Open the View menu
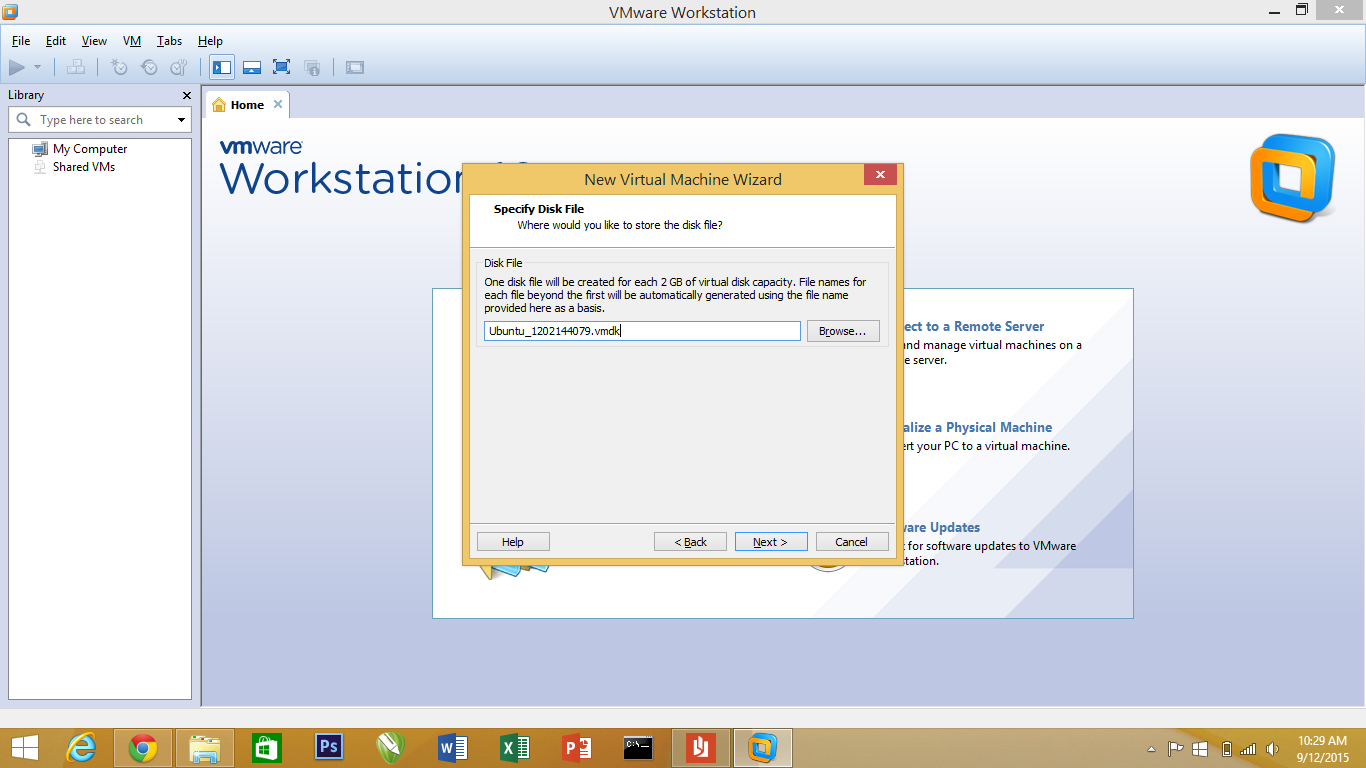This screenshot has height=768, width=1366. click(94, 41)
